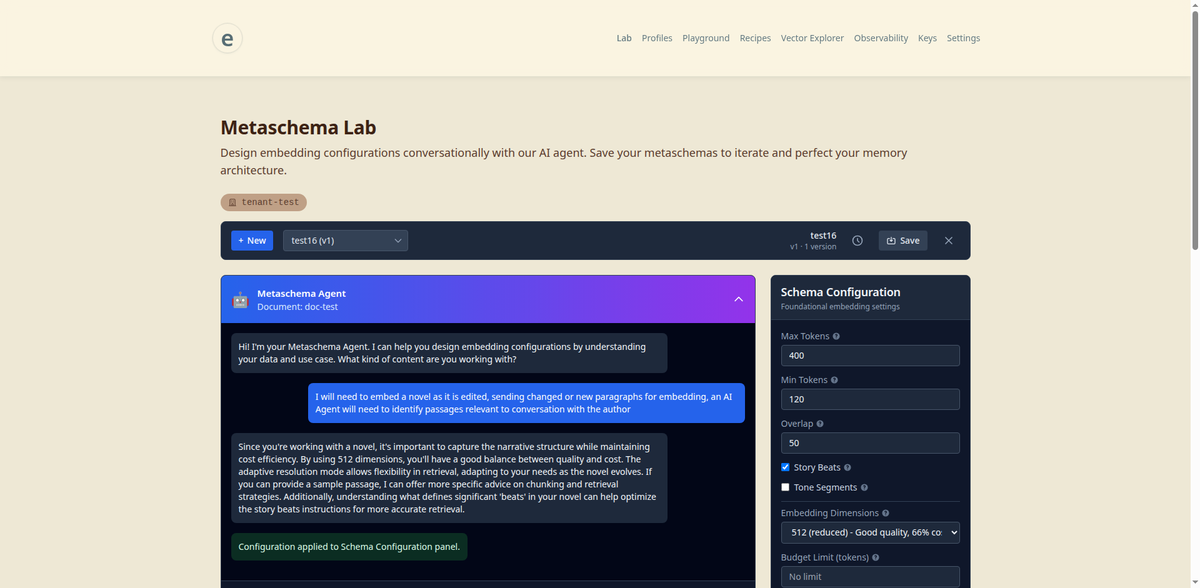
Task: Disable the Story Beats checkbox
Action: [785, 467]
